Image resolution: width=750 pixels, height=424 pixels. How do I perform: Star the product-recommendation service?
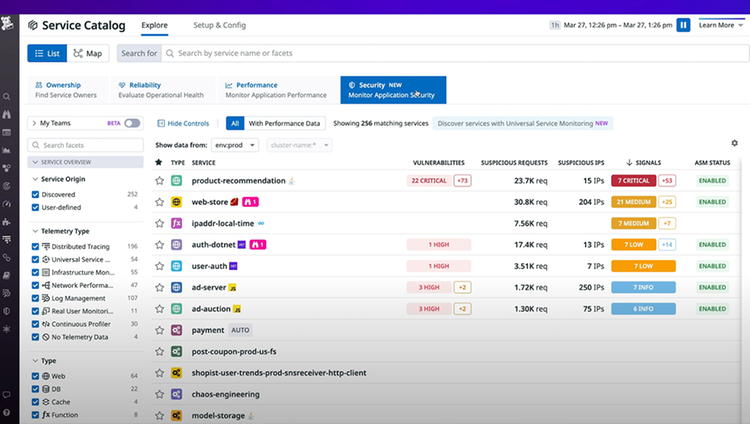pos(159,181)
